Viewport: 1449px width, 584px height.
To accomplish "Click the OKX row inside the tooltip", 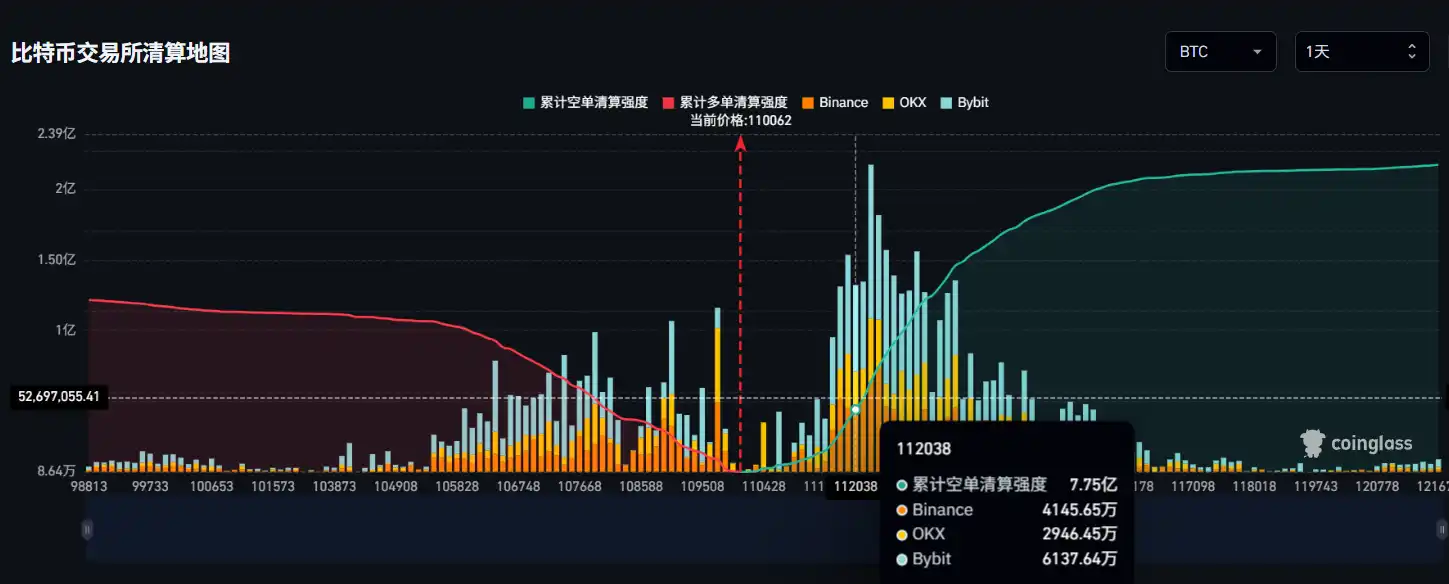I will [x=928, y=534].
